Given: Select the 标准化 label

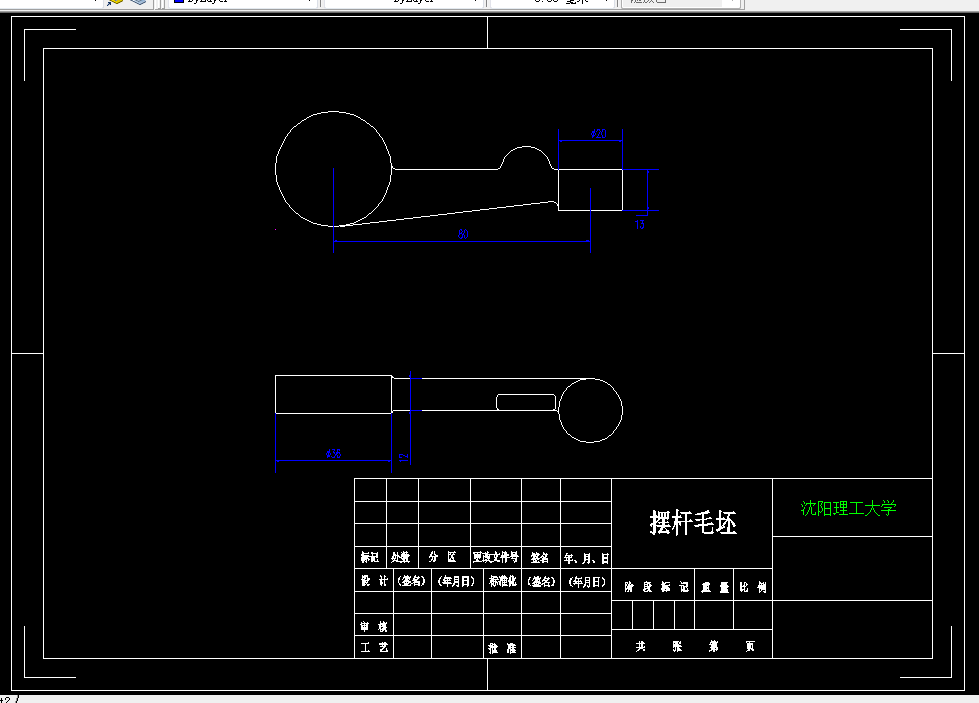Looking at the screenshot, I should (x=503, y=581).
